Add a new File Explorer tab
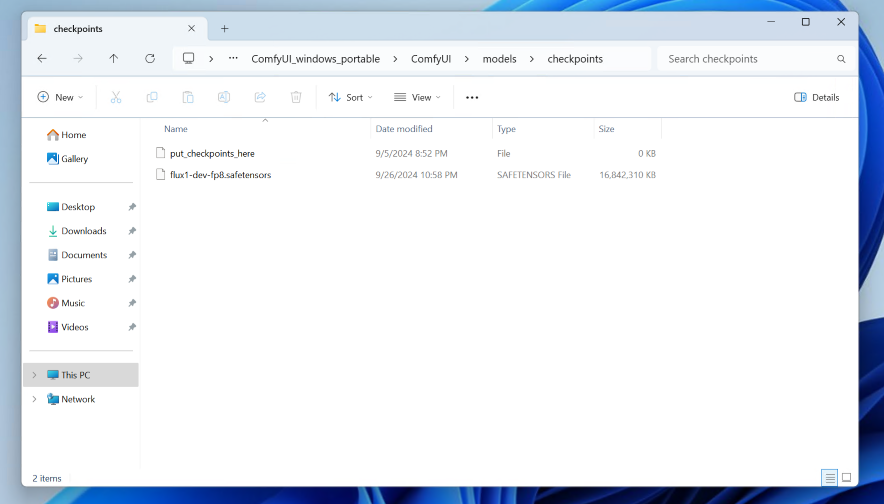 224,29
